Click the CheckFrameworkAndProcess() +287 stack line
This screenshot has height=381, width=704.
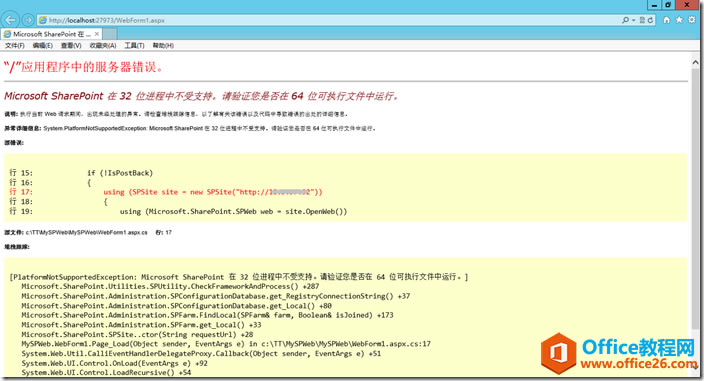coord(170,286)
